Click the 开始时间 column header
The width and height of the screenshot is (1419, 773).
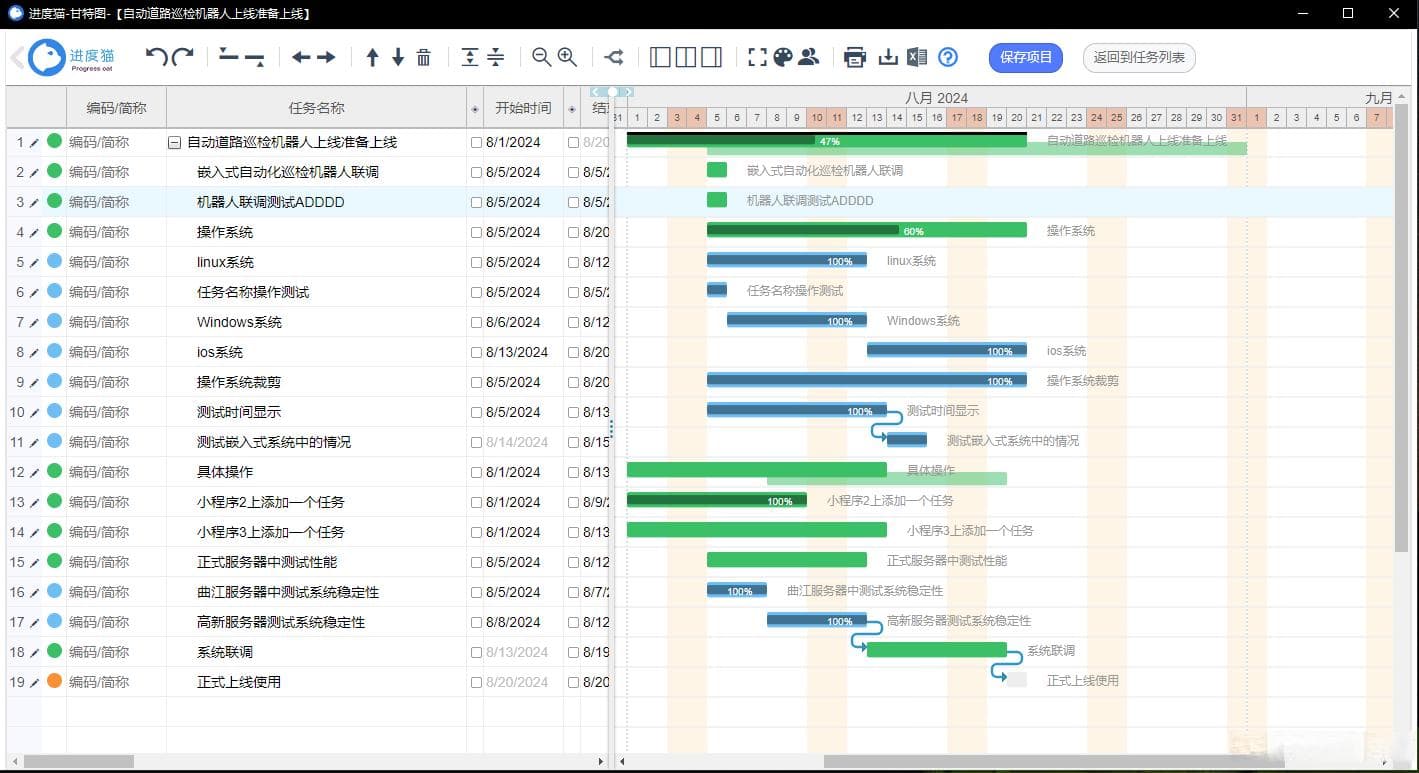[523, 108]
